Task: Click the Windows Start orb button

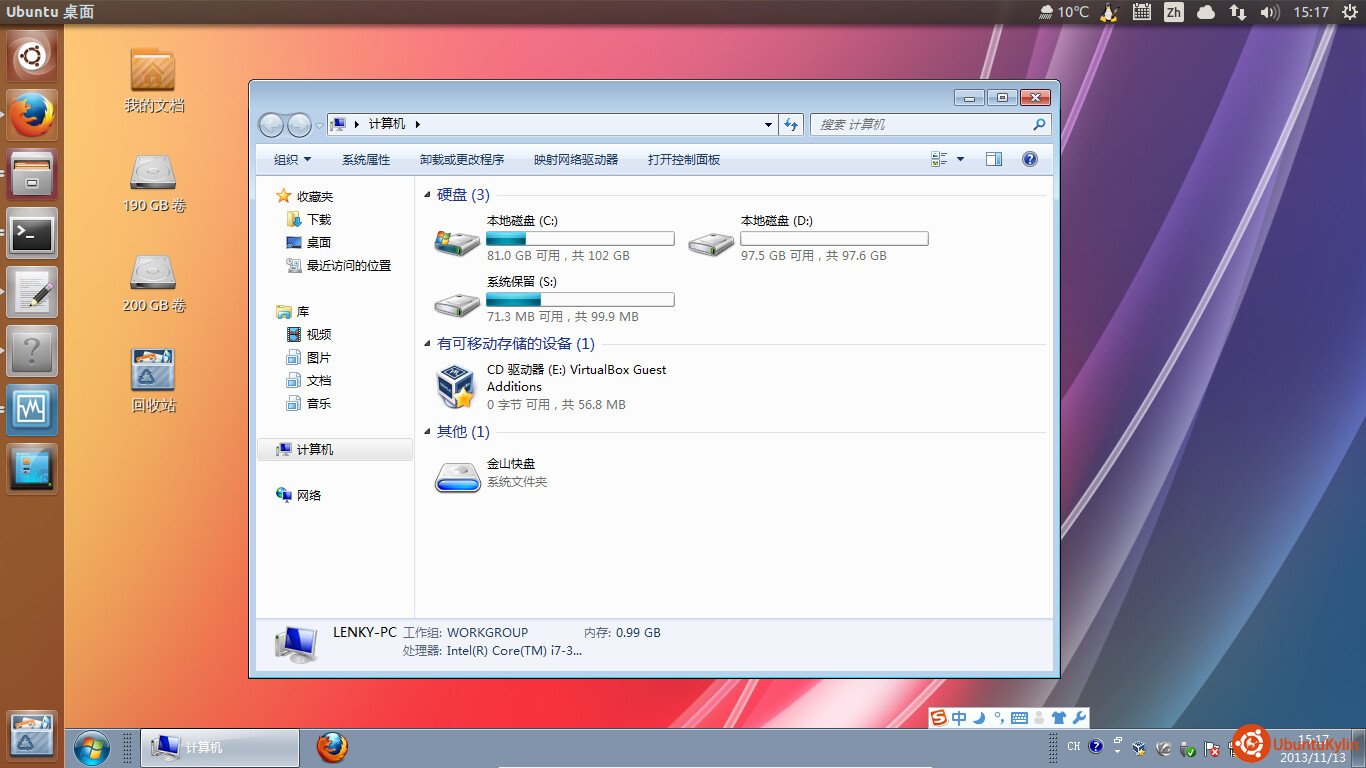Action: (91, 747)
